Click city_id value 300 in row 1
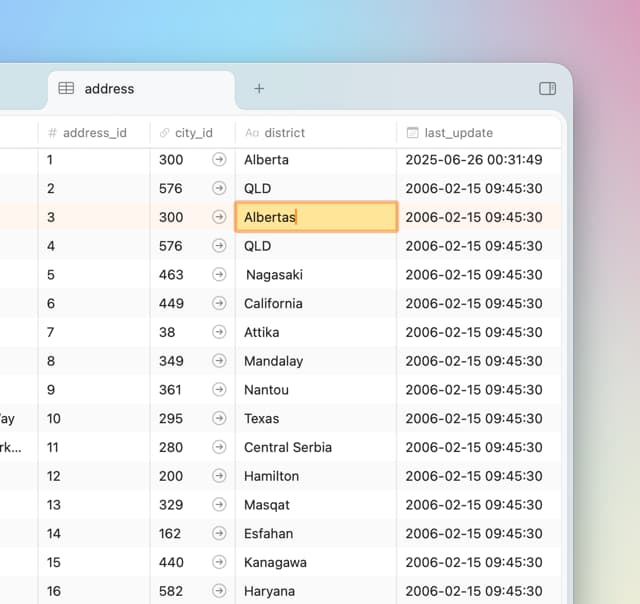 [x=171, y=160]
